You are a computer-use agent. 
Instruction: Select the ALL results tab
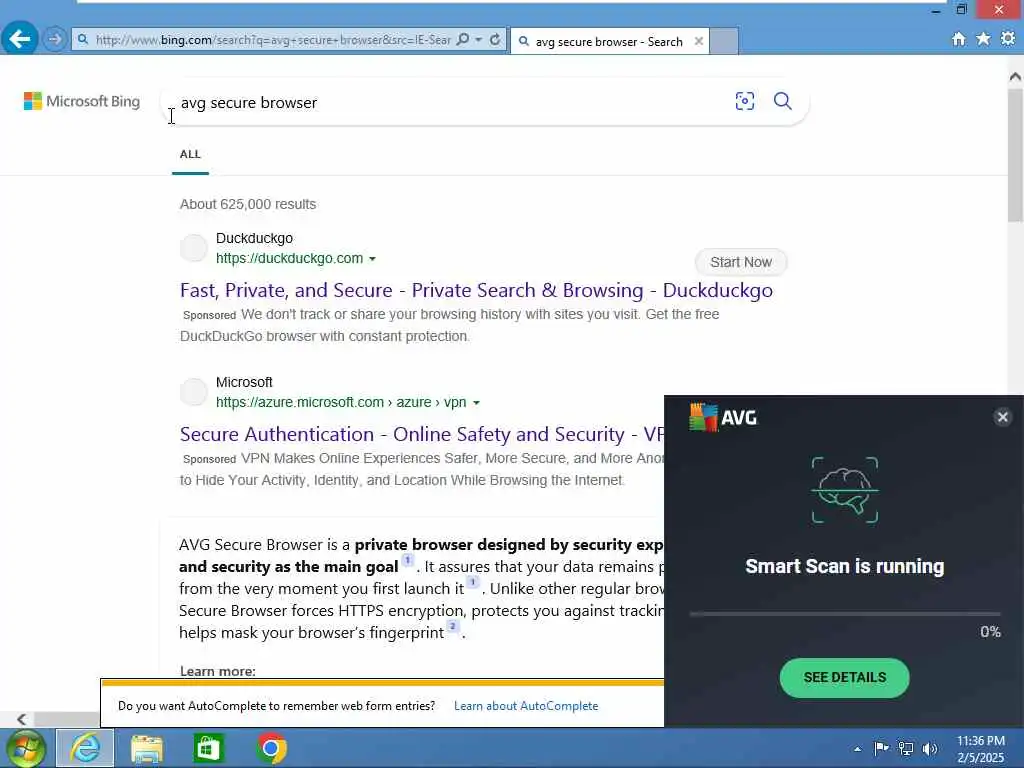(190, 154)
